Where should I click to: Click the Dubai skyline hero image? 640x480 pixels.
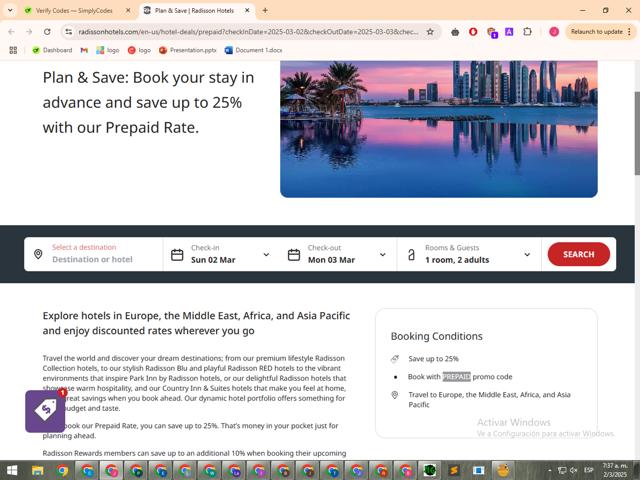[x=439, y=129]
